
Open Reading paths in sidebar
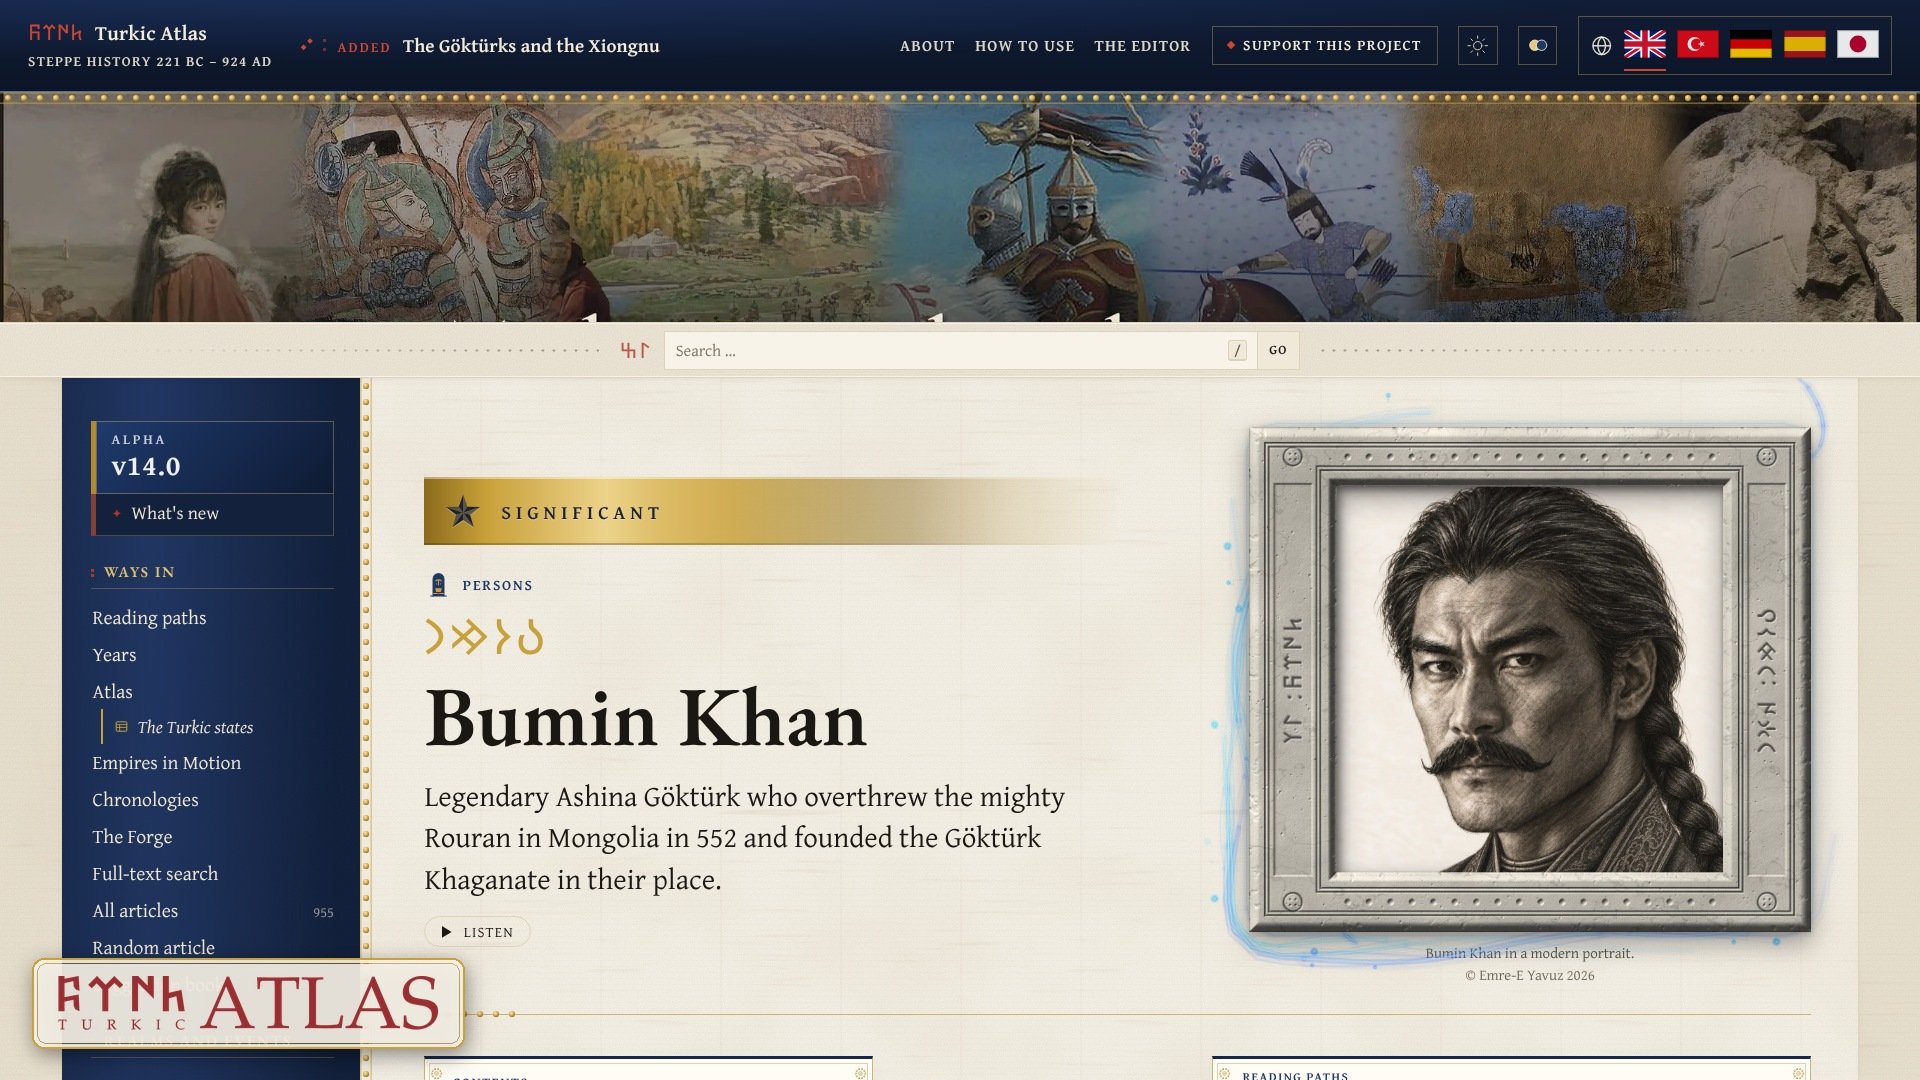click(149, 618)
